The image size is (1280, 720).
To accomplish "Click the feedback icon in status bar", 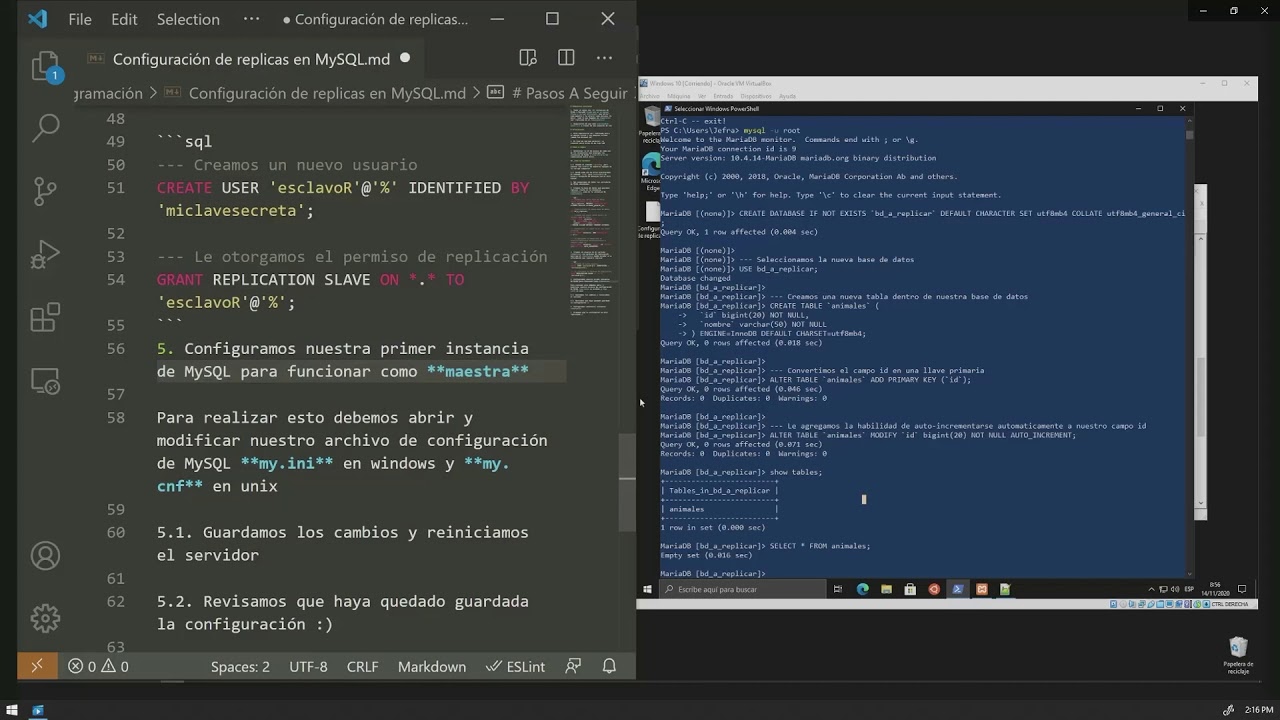I will (573, 666).
